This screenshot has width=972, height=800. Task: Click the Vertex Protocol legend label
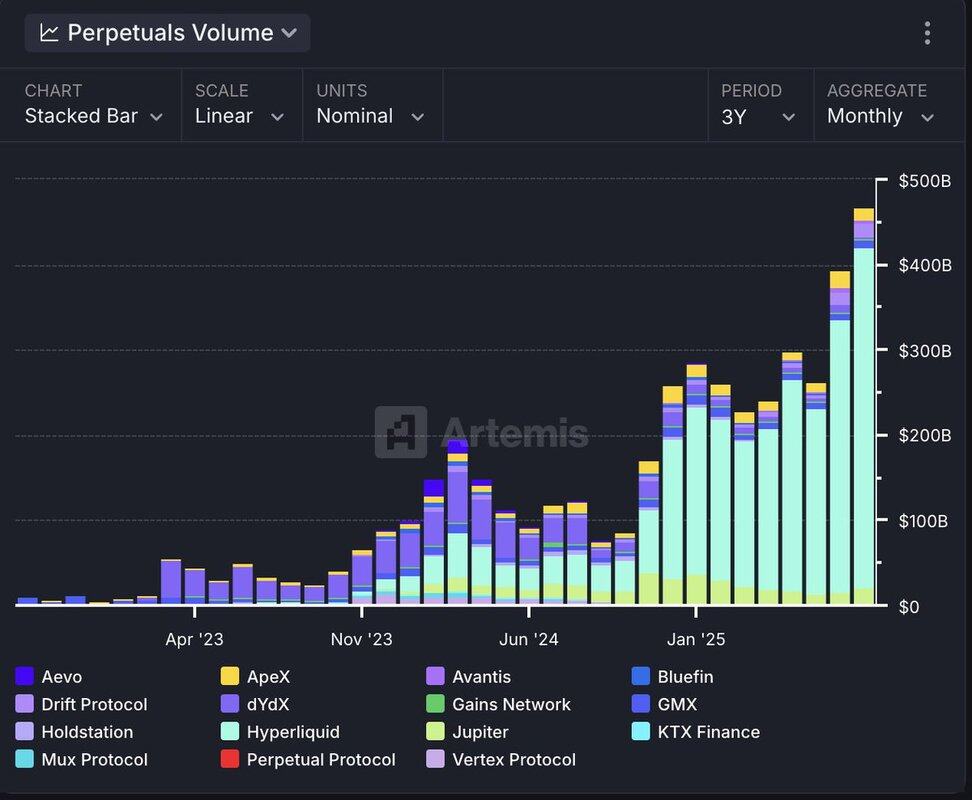pos(514,760)
